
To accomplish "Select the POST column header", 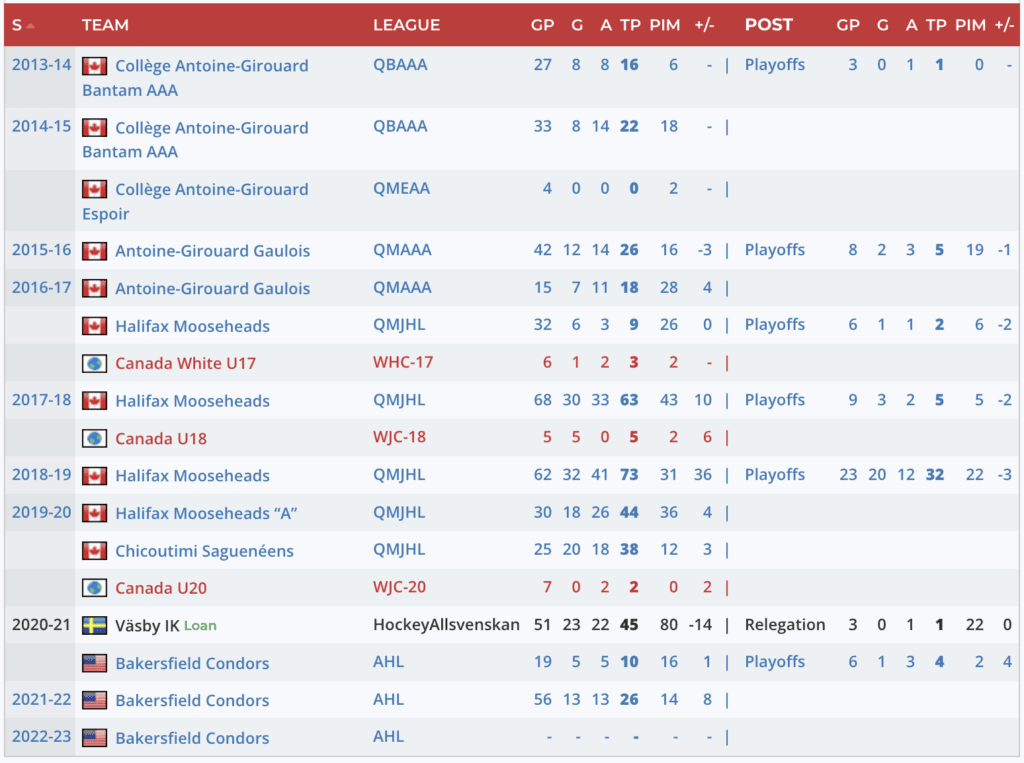I will [x=768, y=25].
